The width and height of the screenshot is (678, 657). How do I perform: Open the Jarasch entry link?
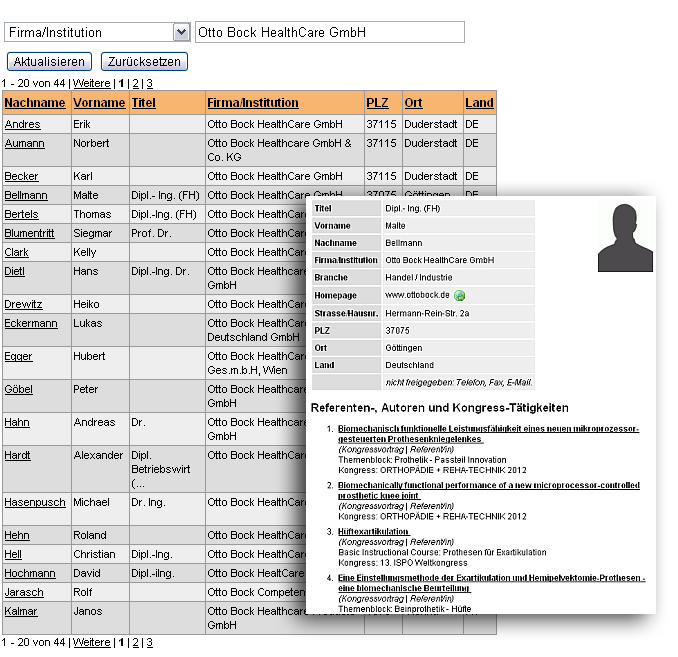24,592
